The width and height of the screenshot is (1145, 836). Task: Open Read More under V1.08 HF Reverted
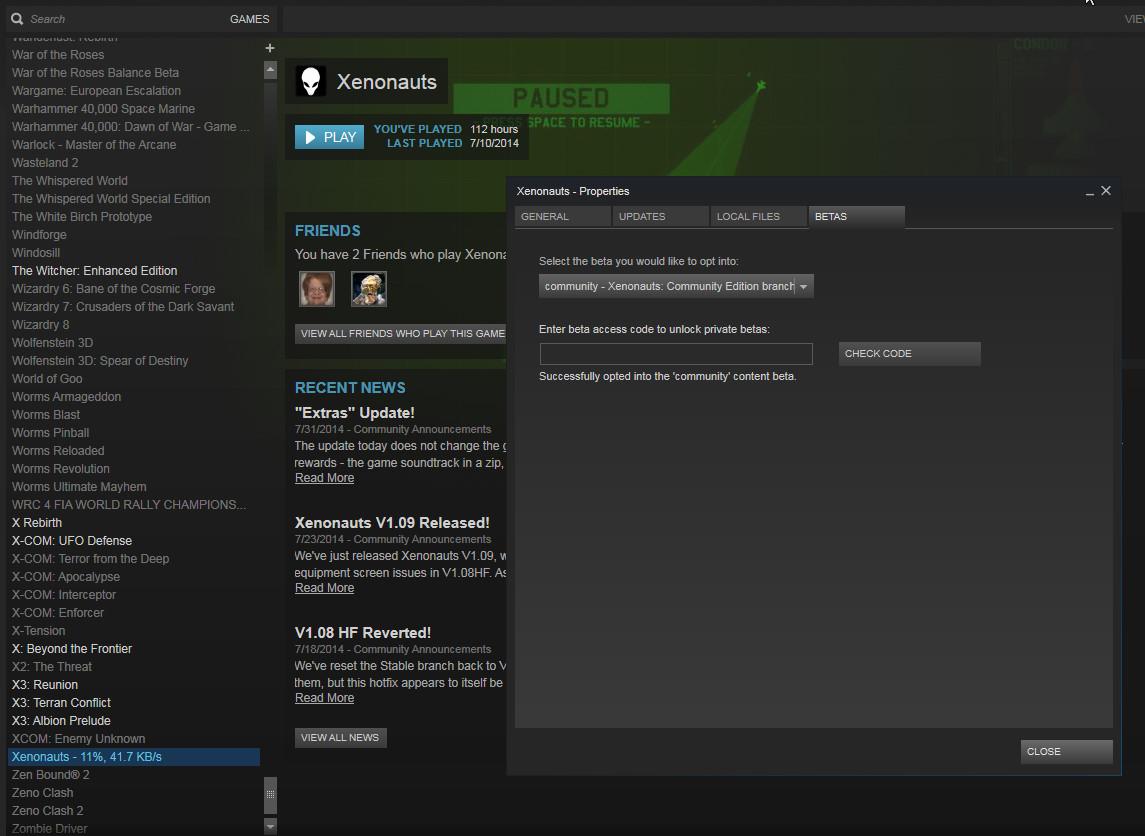coord(324,698)
